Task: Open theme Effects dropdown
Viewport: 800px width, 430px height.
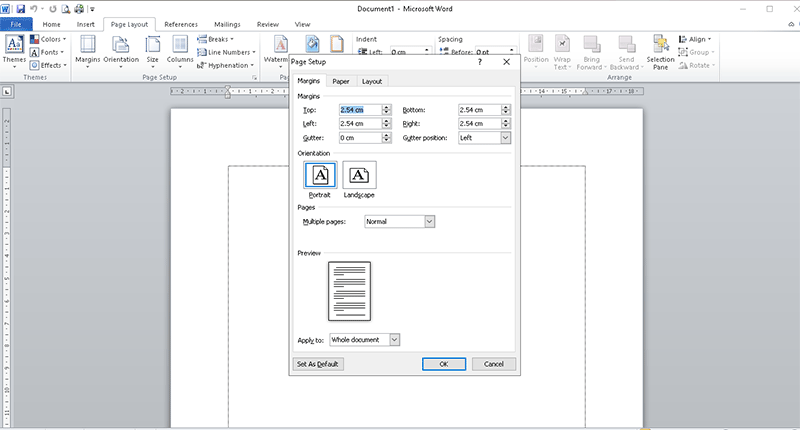Action: [48, 65]
